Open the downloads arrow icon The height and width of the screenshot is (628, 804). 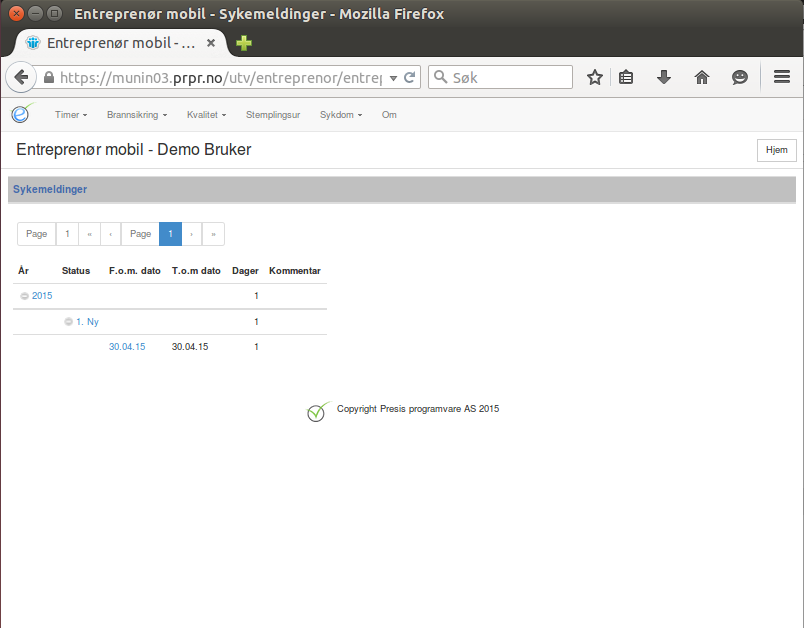664,77
